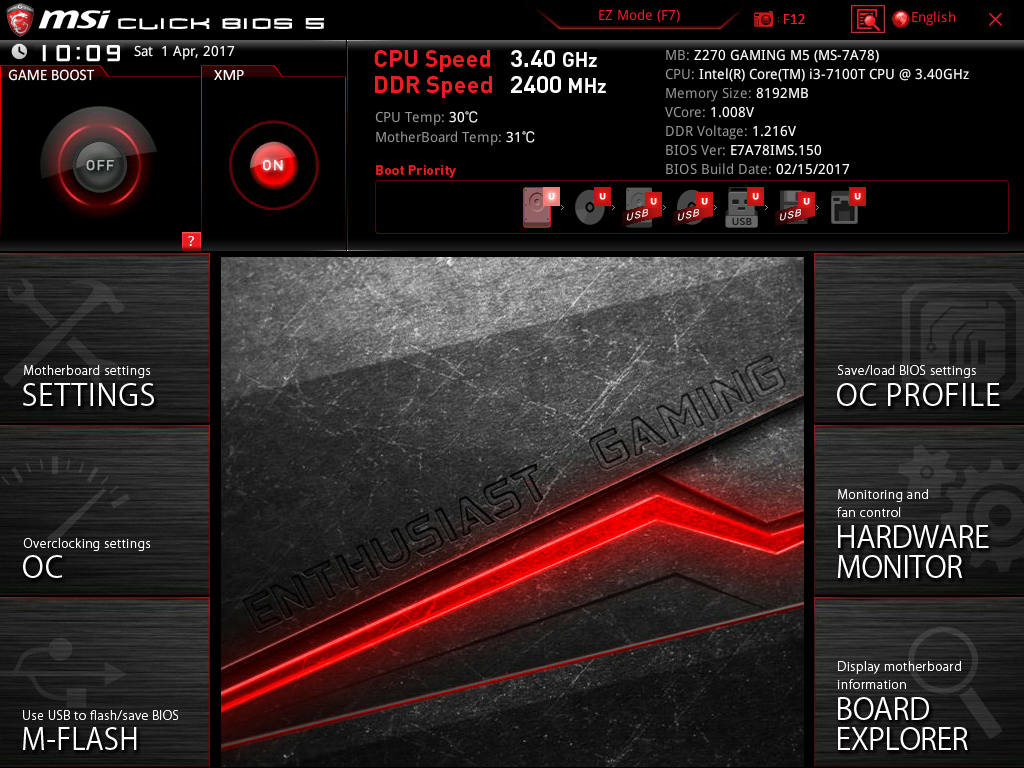The width and height of the screenshot is (1024, 768).
Task: Click the GAME BOOST tab label
Action: pyautogui.click(x=51, y=75)
